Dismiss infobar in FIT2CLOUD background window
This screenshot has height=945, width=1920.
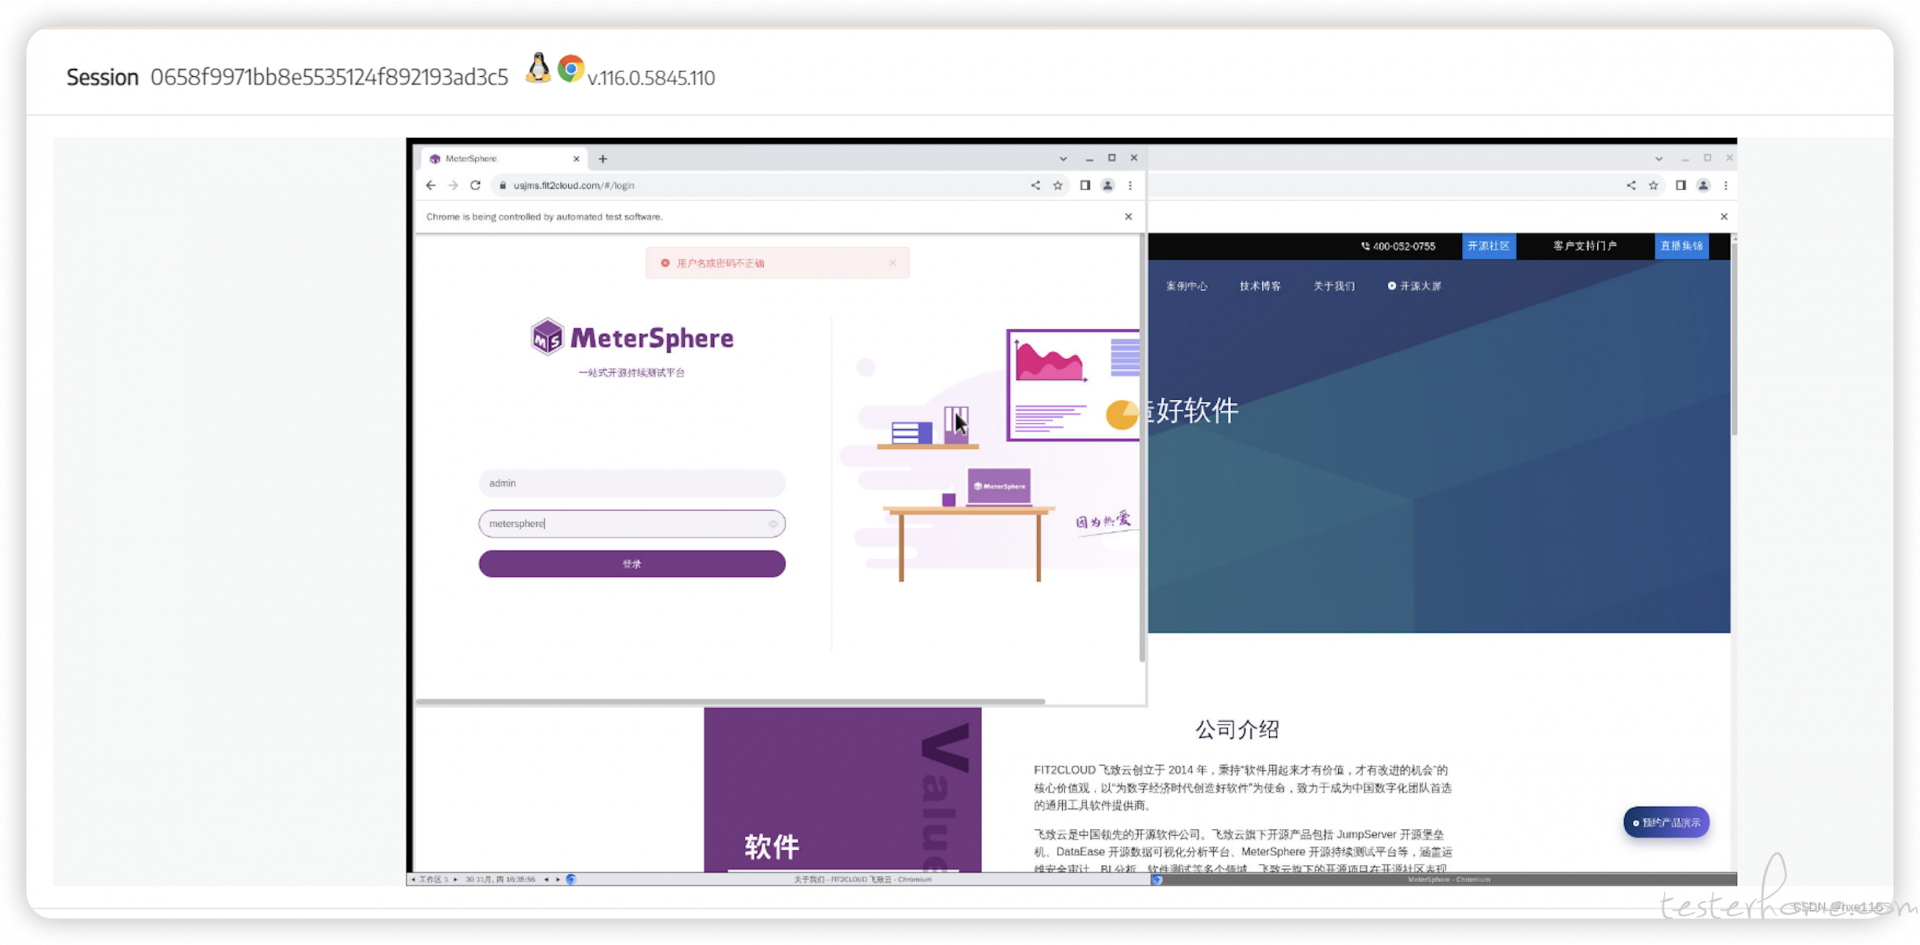click(x=1724, y=216)
